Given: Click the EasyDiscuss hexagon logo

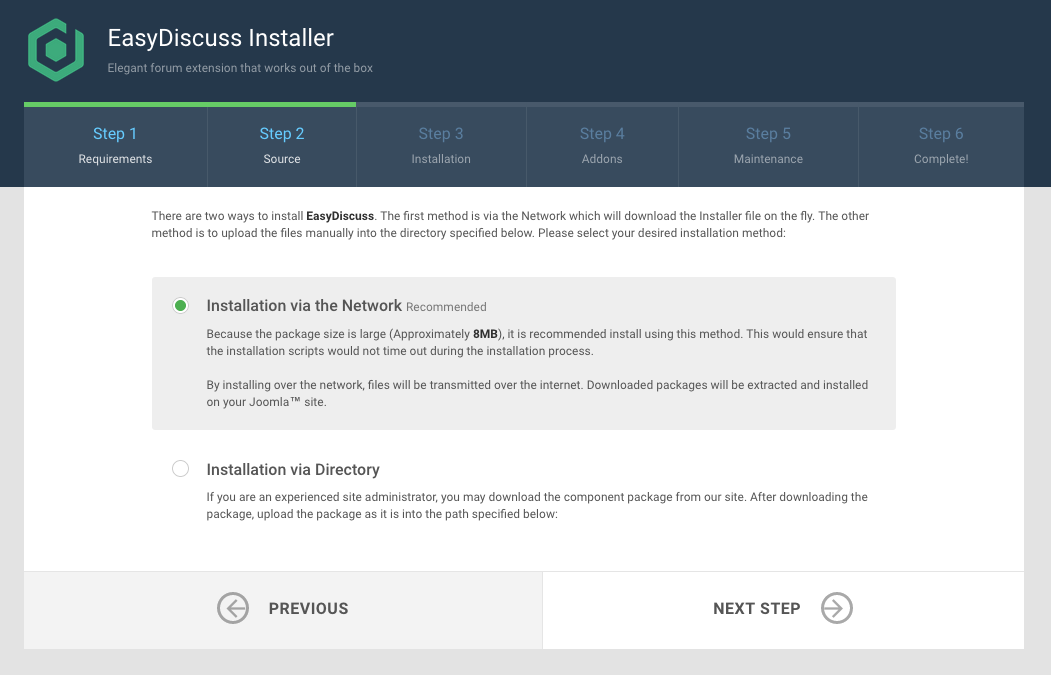Looking at the screenshot, I should [x=56, y=50].
